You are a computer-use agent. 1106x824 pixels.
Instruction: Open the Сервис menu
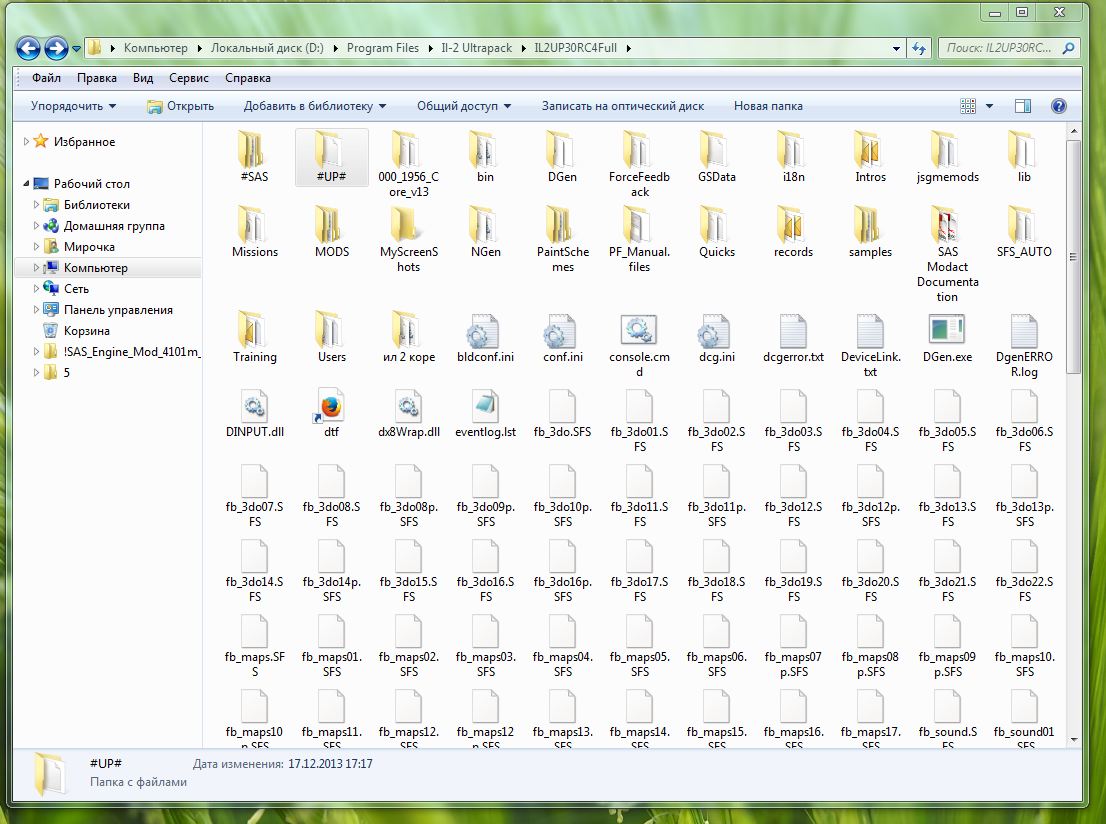point(189,78)
